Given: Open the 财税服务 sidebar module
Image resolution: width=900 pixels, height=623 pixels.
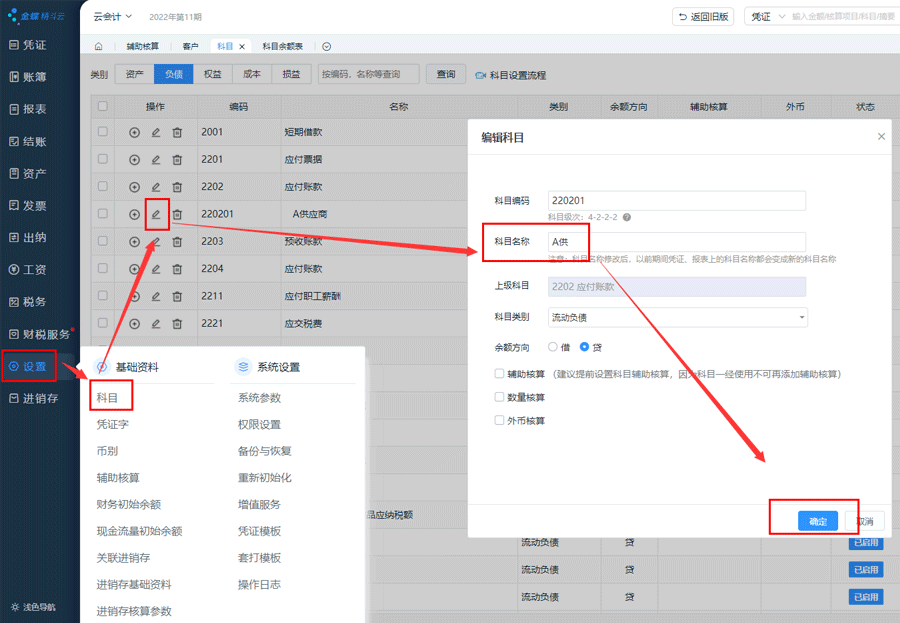Looking at the screenshot, I should [x=40, y=334].
